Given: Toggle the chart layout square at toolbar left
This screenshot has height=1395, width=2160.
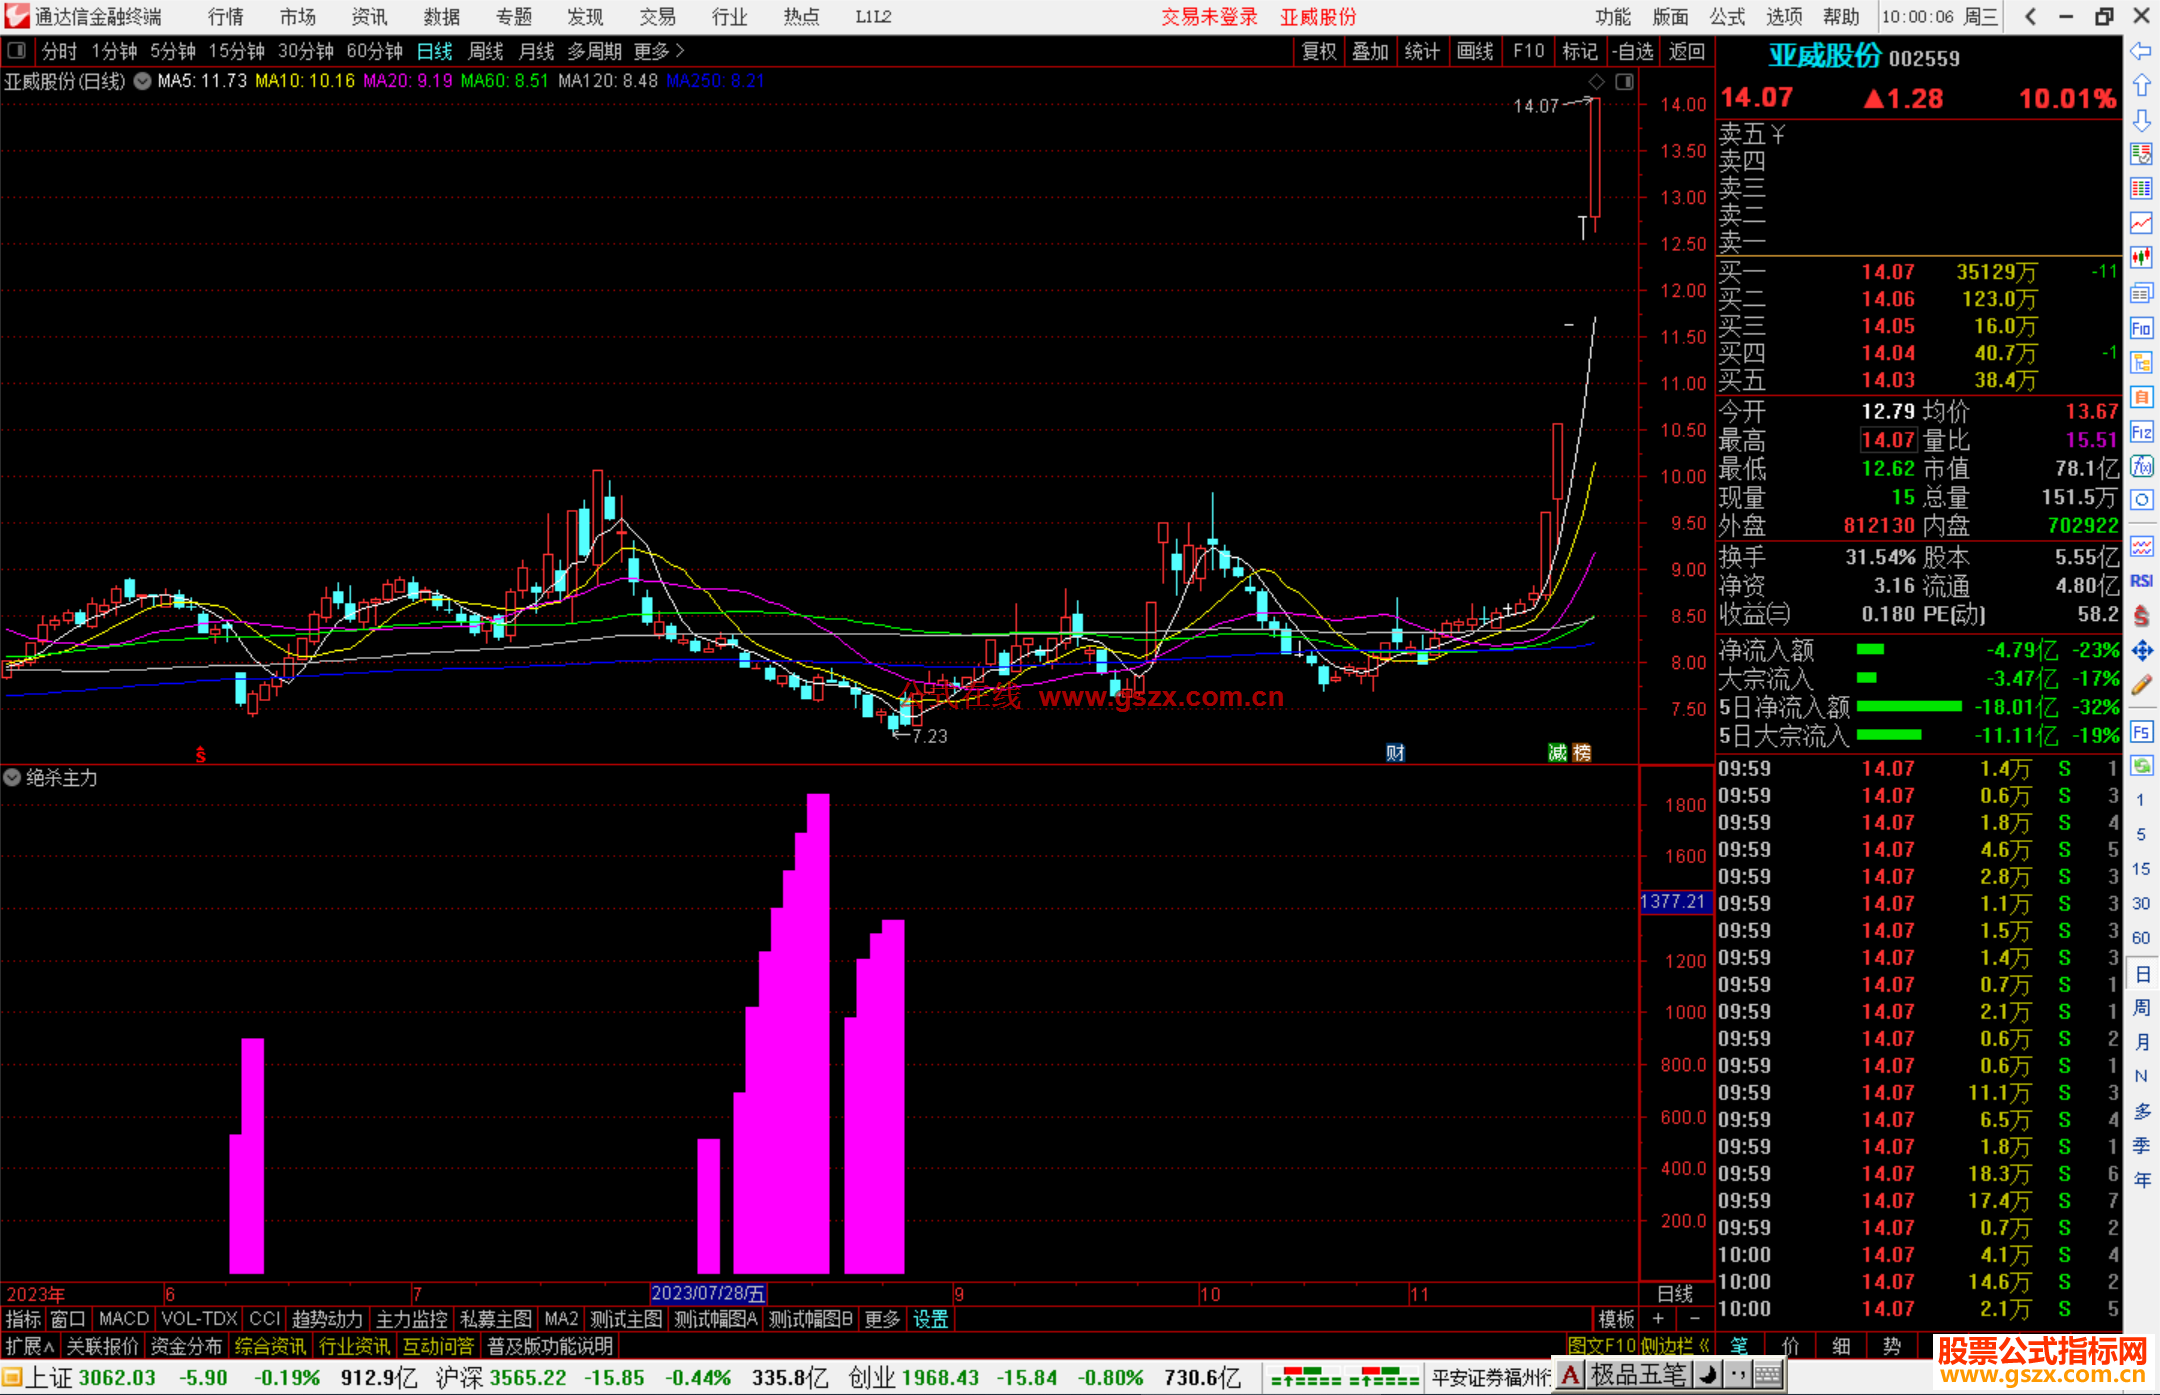Looking at the screenshot, I should [16, 50].
